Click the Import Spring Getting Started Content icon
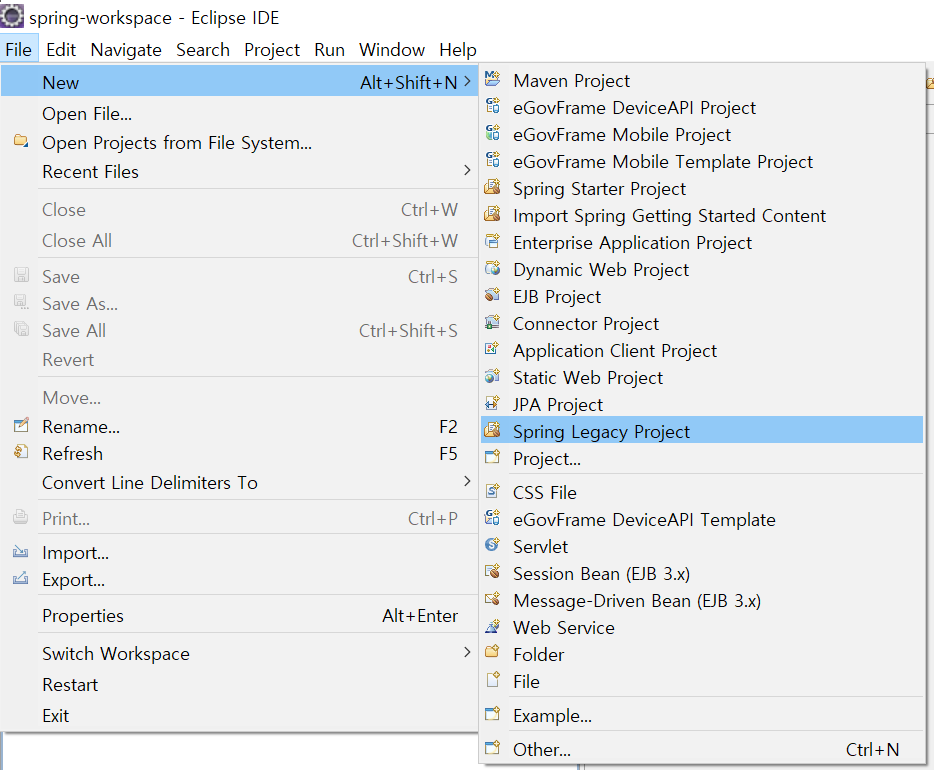This screenshot has width=934, height=770. point(493,214)
